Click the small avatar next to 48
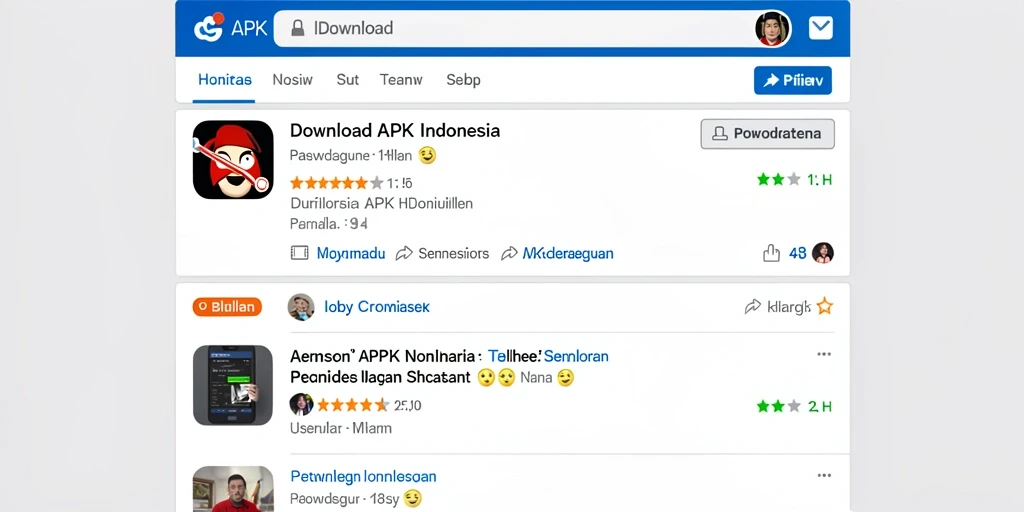 pos(823,253)
